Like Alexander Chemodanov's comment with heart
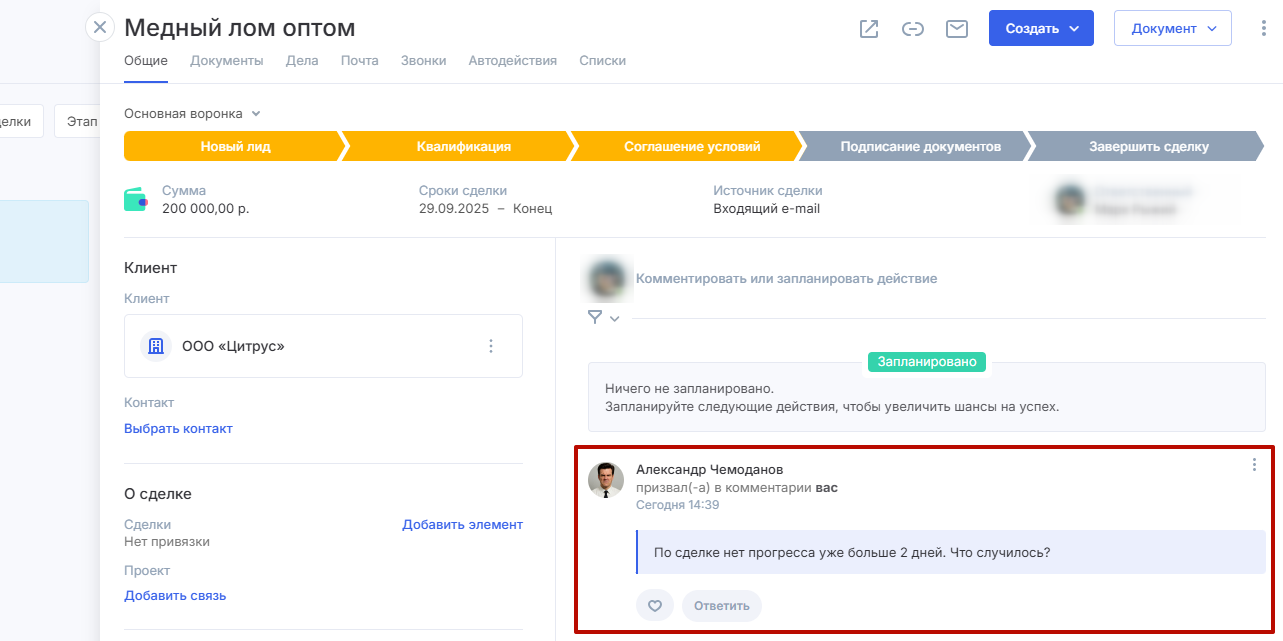Viewport: 1283px width, 641px height. pyautogui.click(x=655, y=606)
